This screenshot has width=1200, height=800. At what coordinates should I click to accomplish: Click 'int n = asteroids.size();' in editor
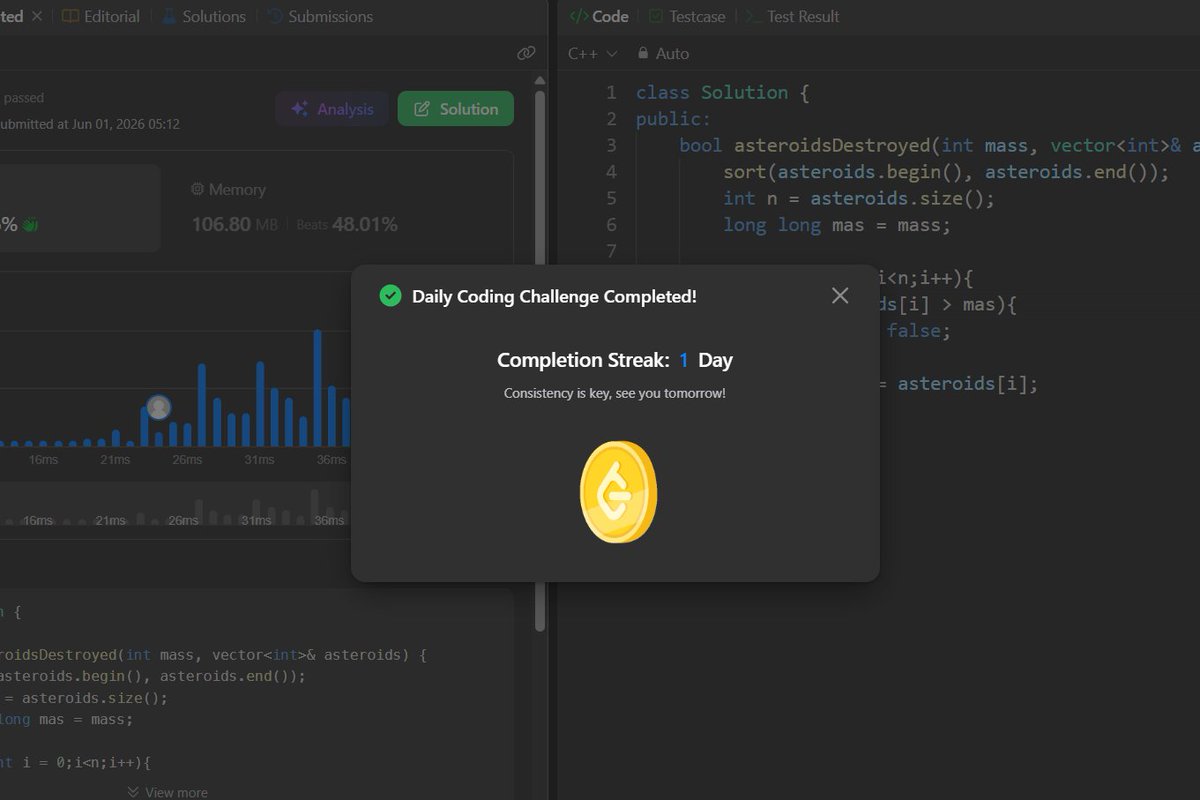pyautogui.click(x=859, y=198)
